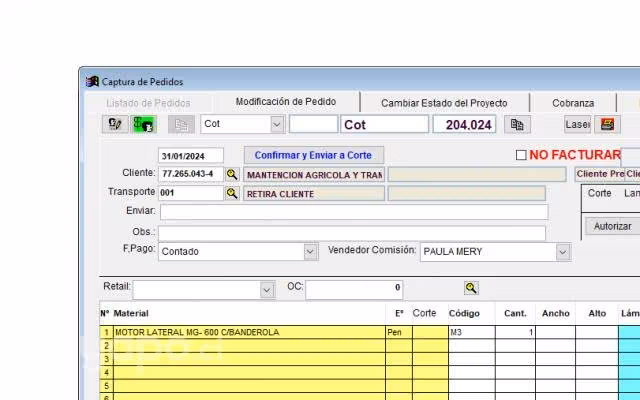Click the RETIRA CLIENTE transport name field

314,193
